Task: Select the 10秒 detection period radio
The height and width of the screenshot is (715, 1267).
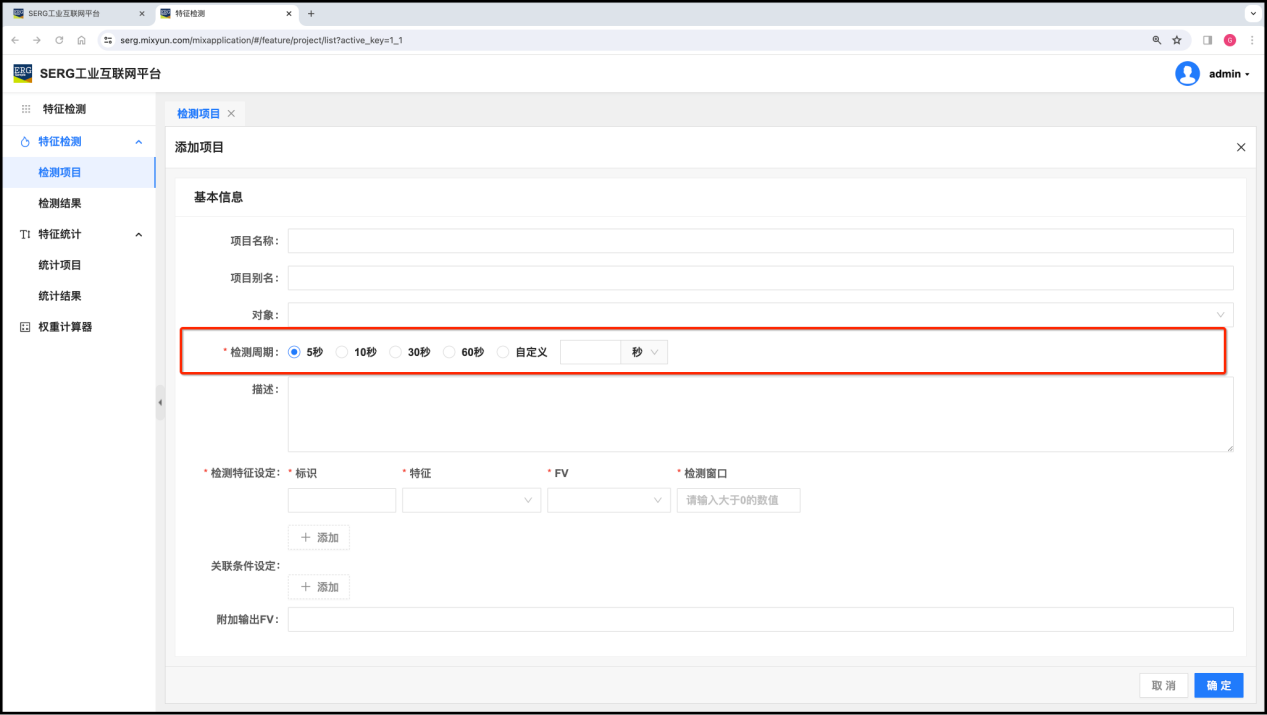Action: [342, 352]
